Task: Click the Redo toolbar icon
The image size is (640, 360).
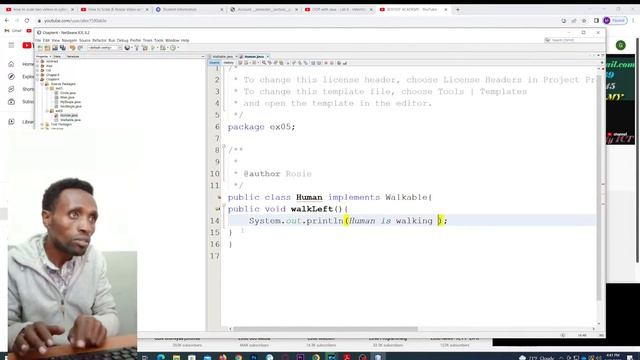Action: (80, 48)
